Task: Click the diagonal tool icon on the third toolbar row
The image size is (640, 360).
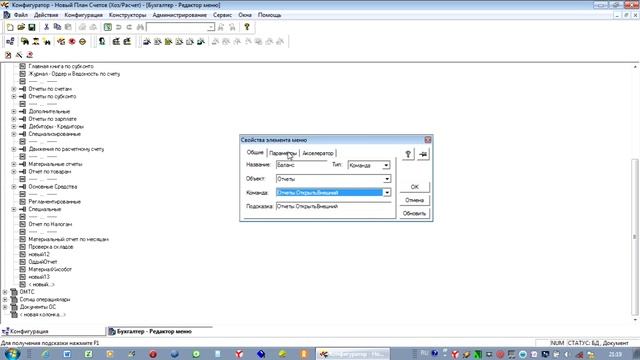Action: click(19, 55)
